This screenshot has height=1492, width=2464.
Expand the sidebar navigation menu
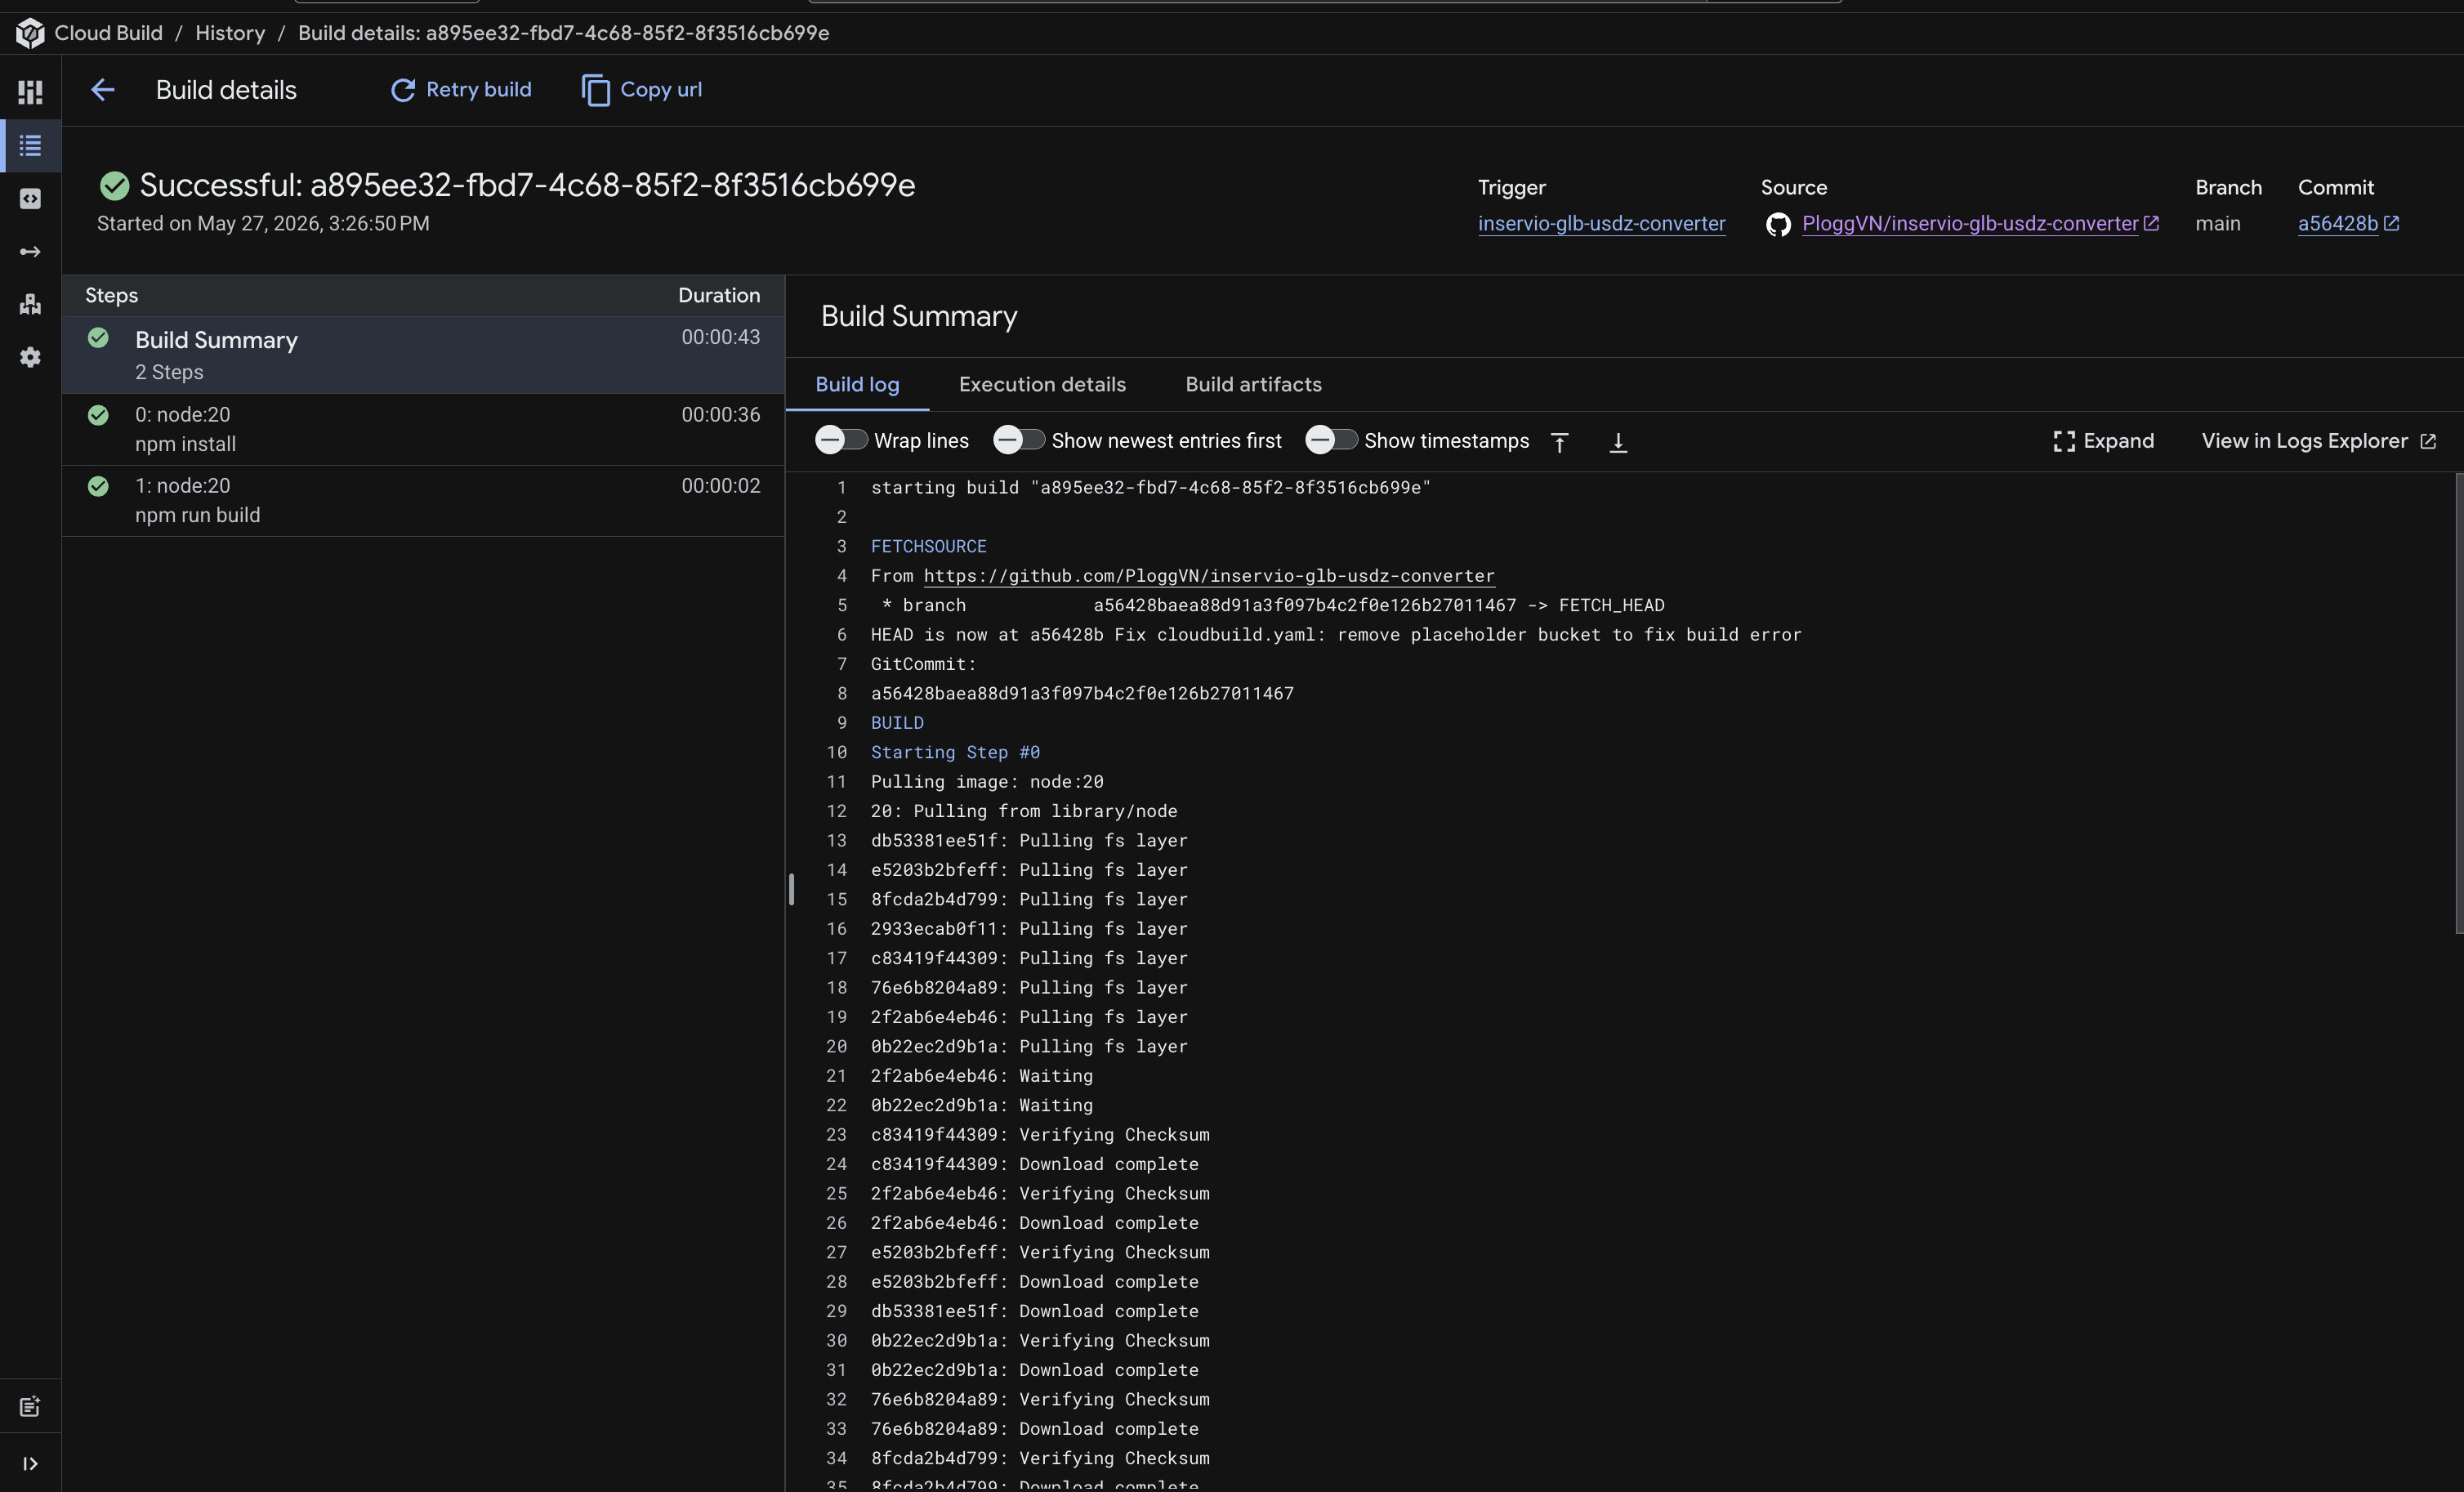pyautogui.click(x=30, y=1463)
